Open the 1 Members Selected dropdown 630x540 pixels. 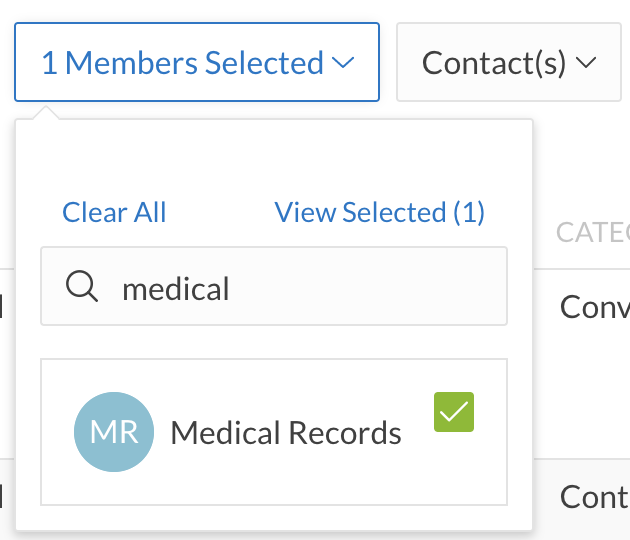(x=197, y=62)
